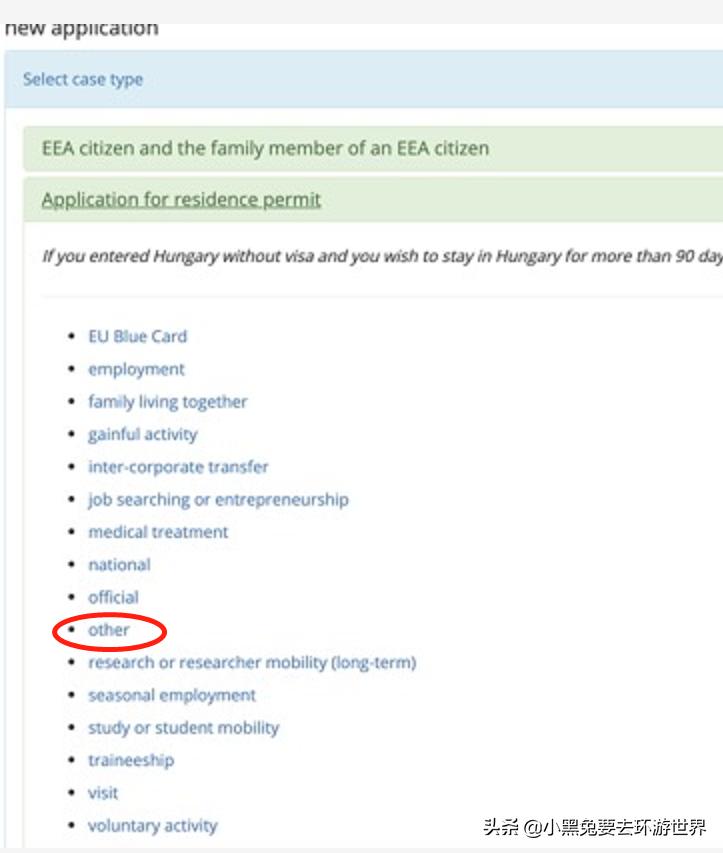Select the employment case type
Screen dimensions: 723x853
click(x=136, y=370)
